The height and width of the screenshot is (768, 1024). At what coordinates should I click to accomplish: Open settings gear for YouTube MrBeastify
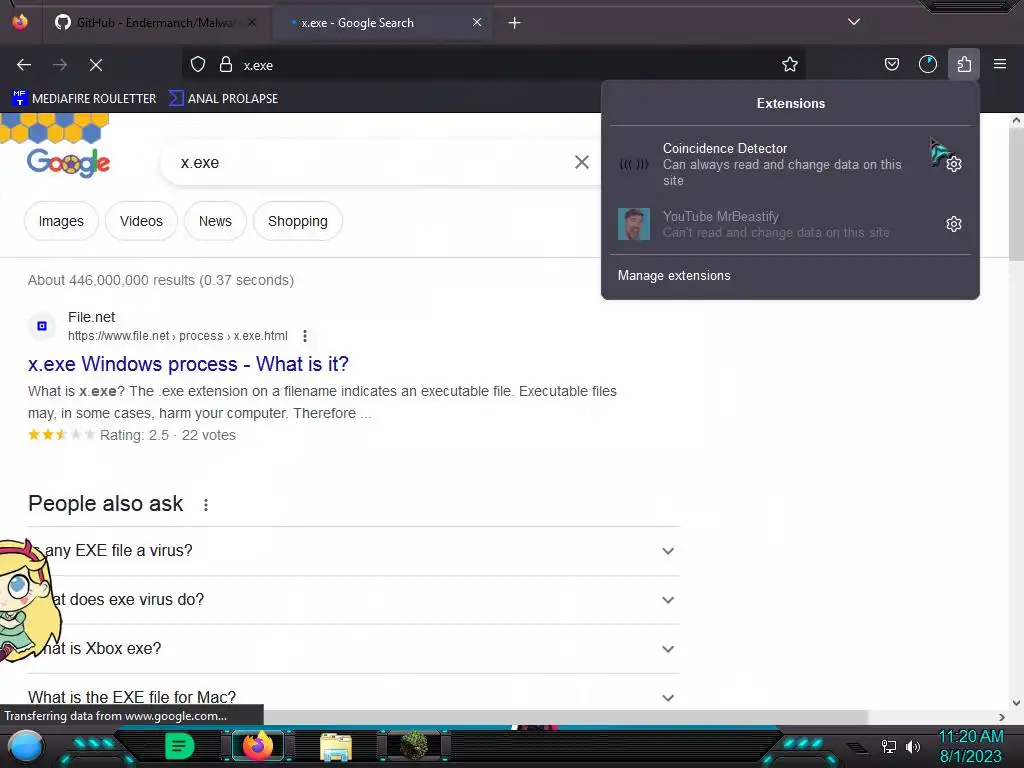(x=953, y=224)
